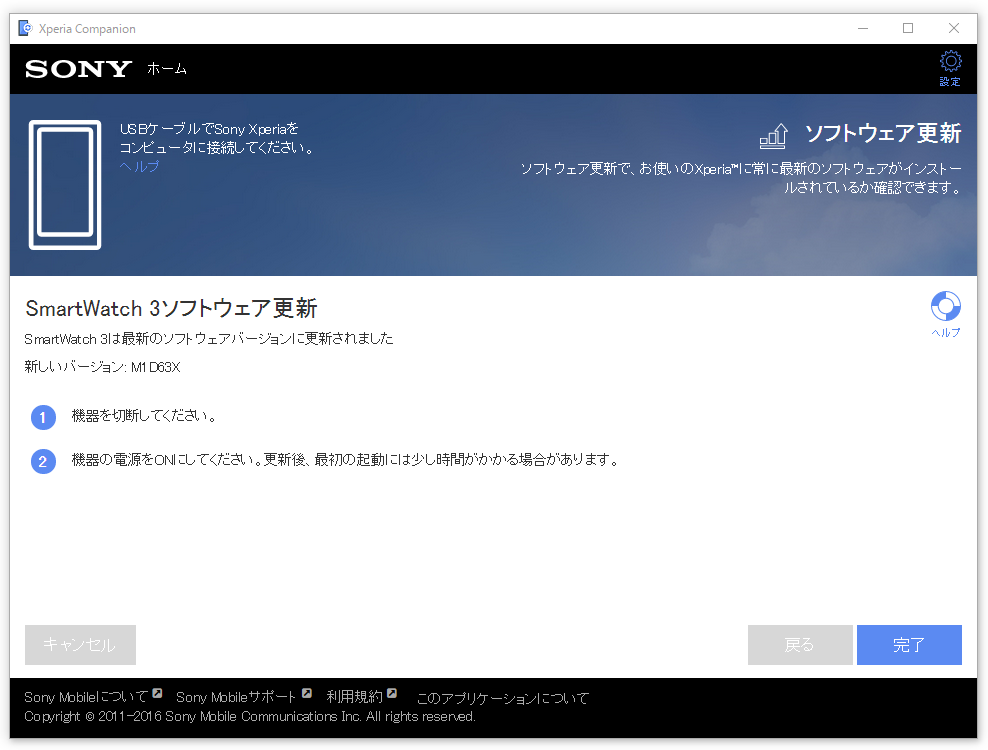Maximize the Xperia Companion window

908,28
